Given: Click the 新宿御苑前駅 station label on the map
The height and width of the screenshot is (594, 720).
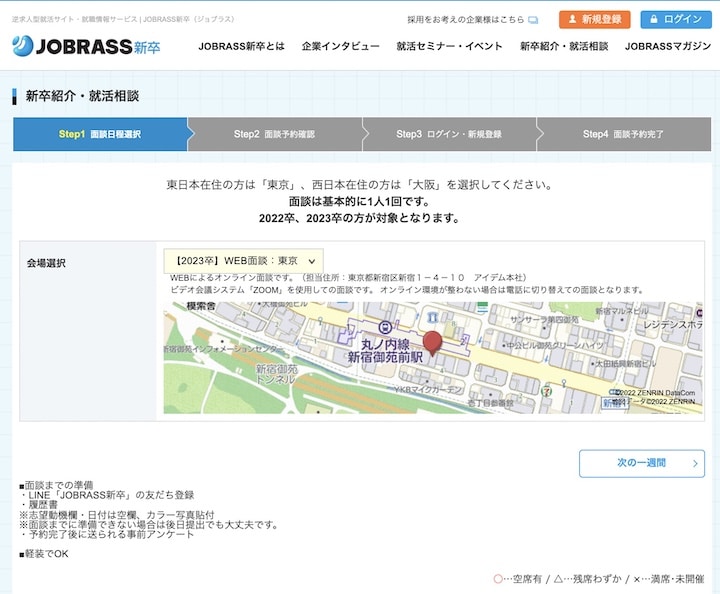Looking at the screenshot, I should coord(385,357).
